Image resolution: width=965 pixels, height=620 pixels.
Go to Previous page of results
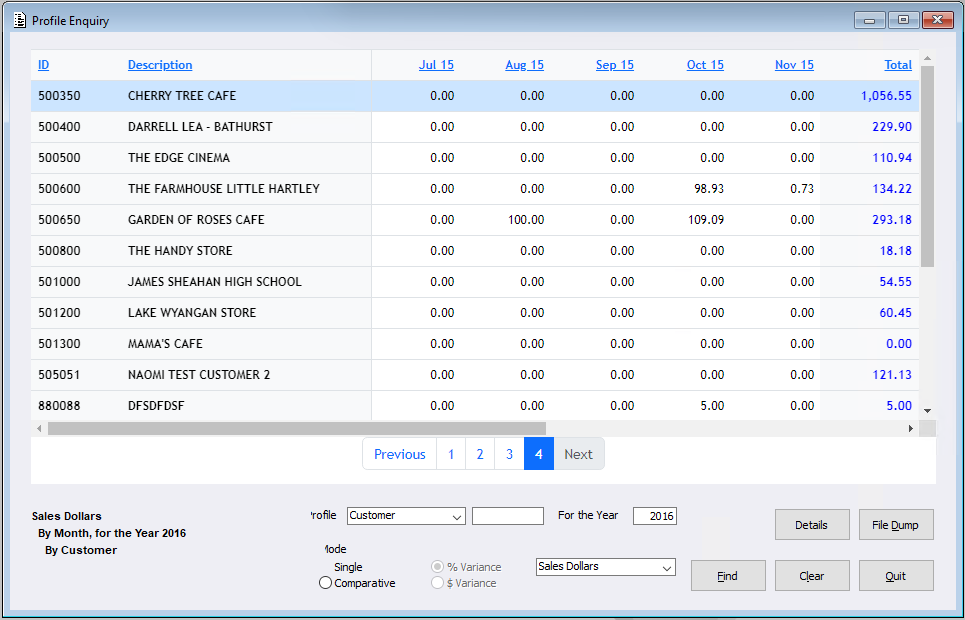[x=399, y=454]
